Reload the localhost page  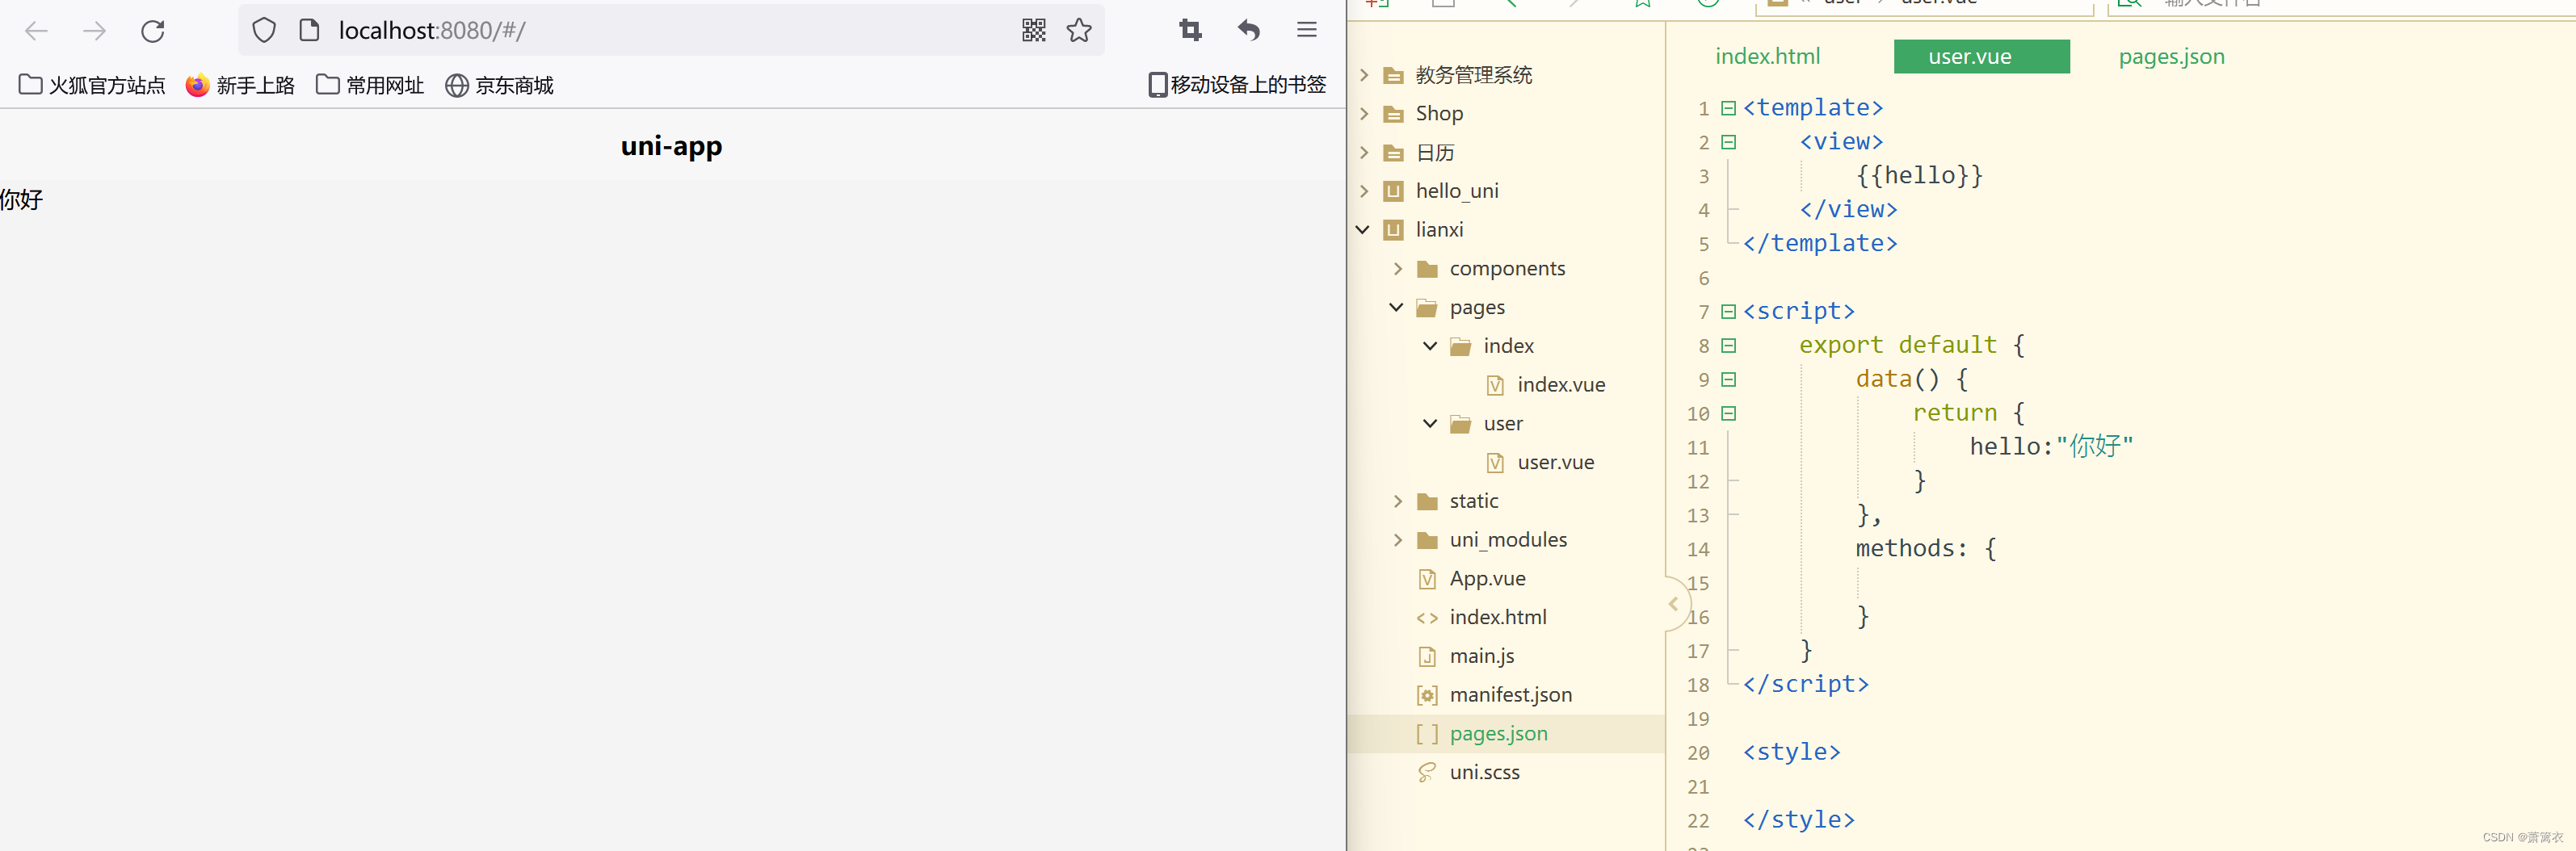153,31
